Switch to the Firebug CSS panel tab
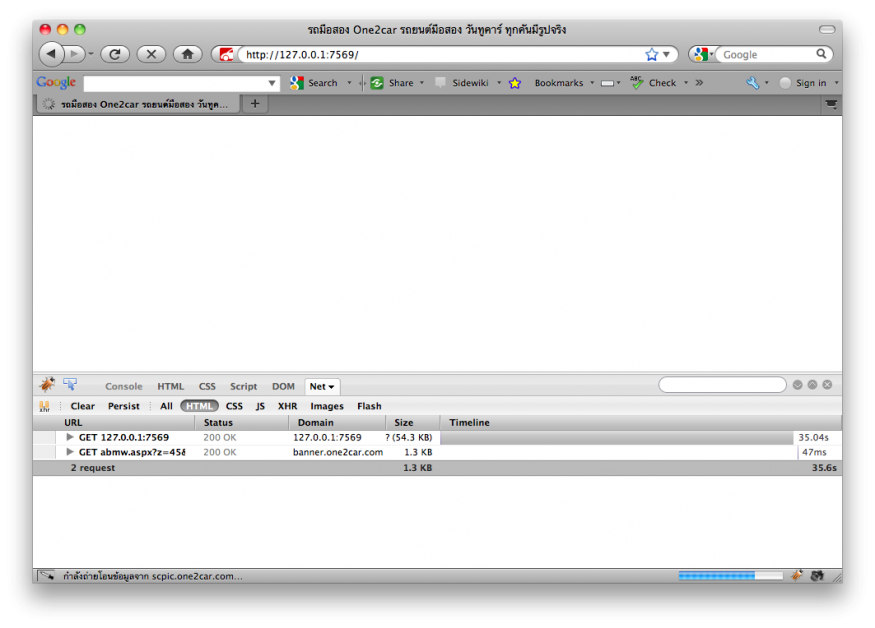The image size is (875, 628). click(x=207, y=386)
